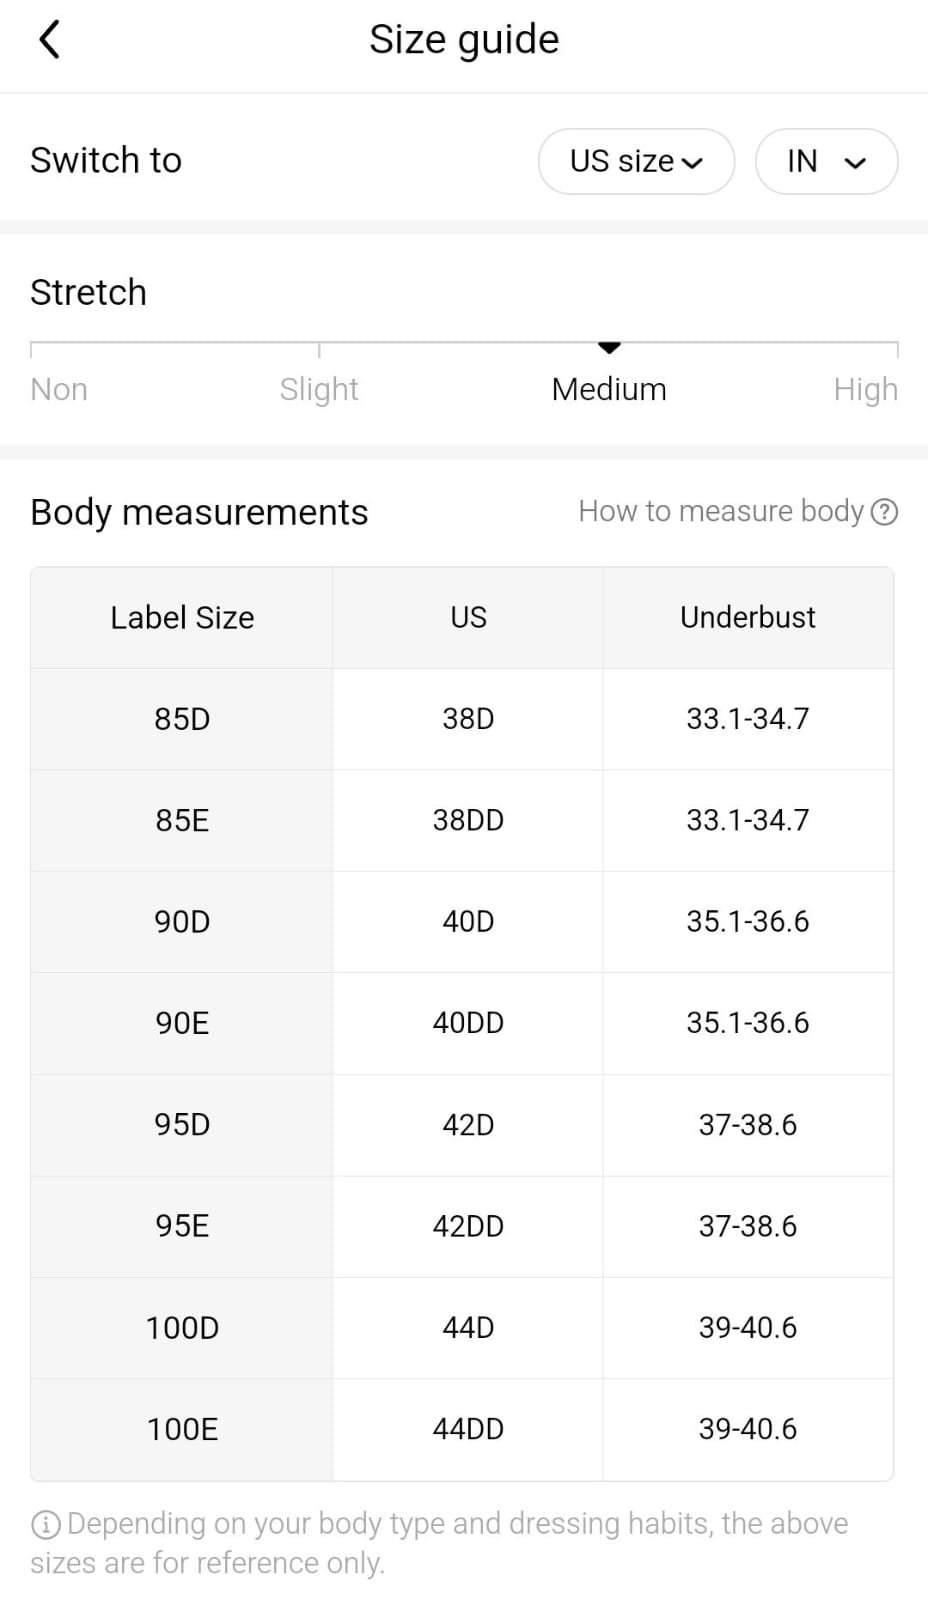Select the 90D label size row
The height and width of the screenshot is (1599, 928).
(182, 922)
